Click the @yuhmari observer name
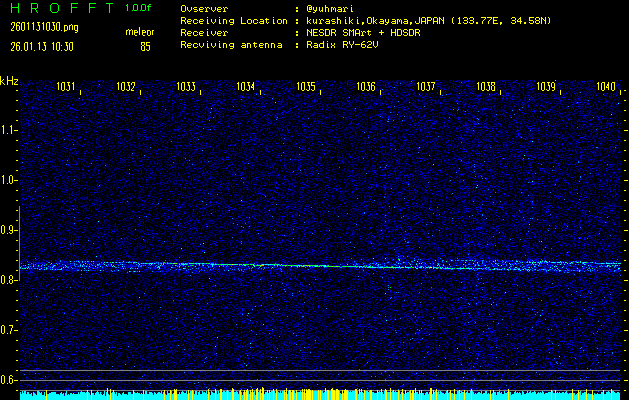 click(332, 8)
